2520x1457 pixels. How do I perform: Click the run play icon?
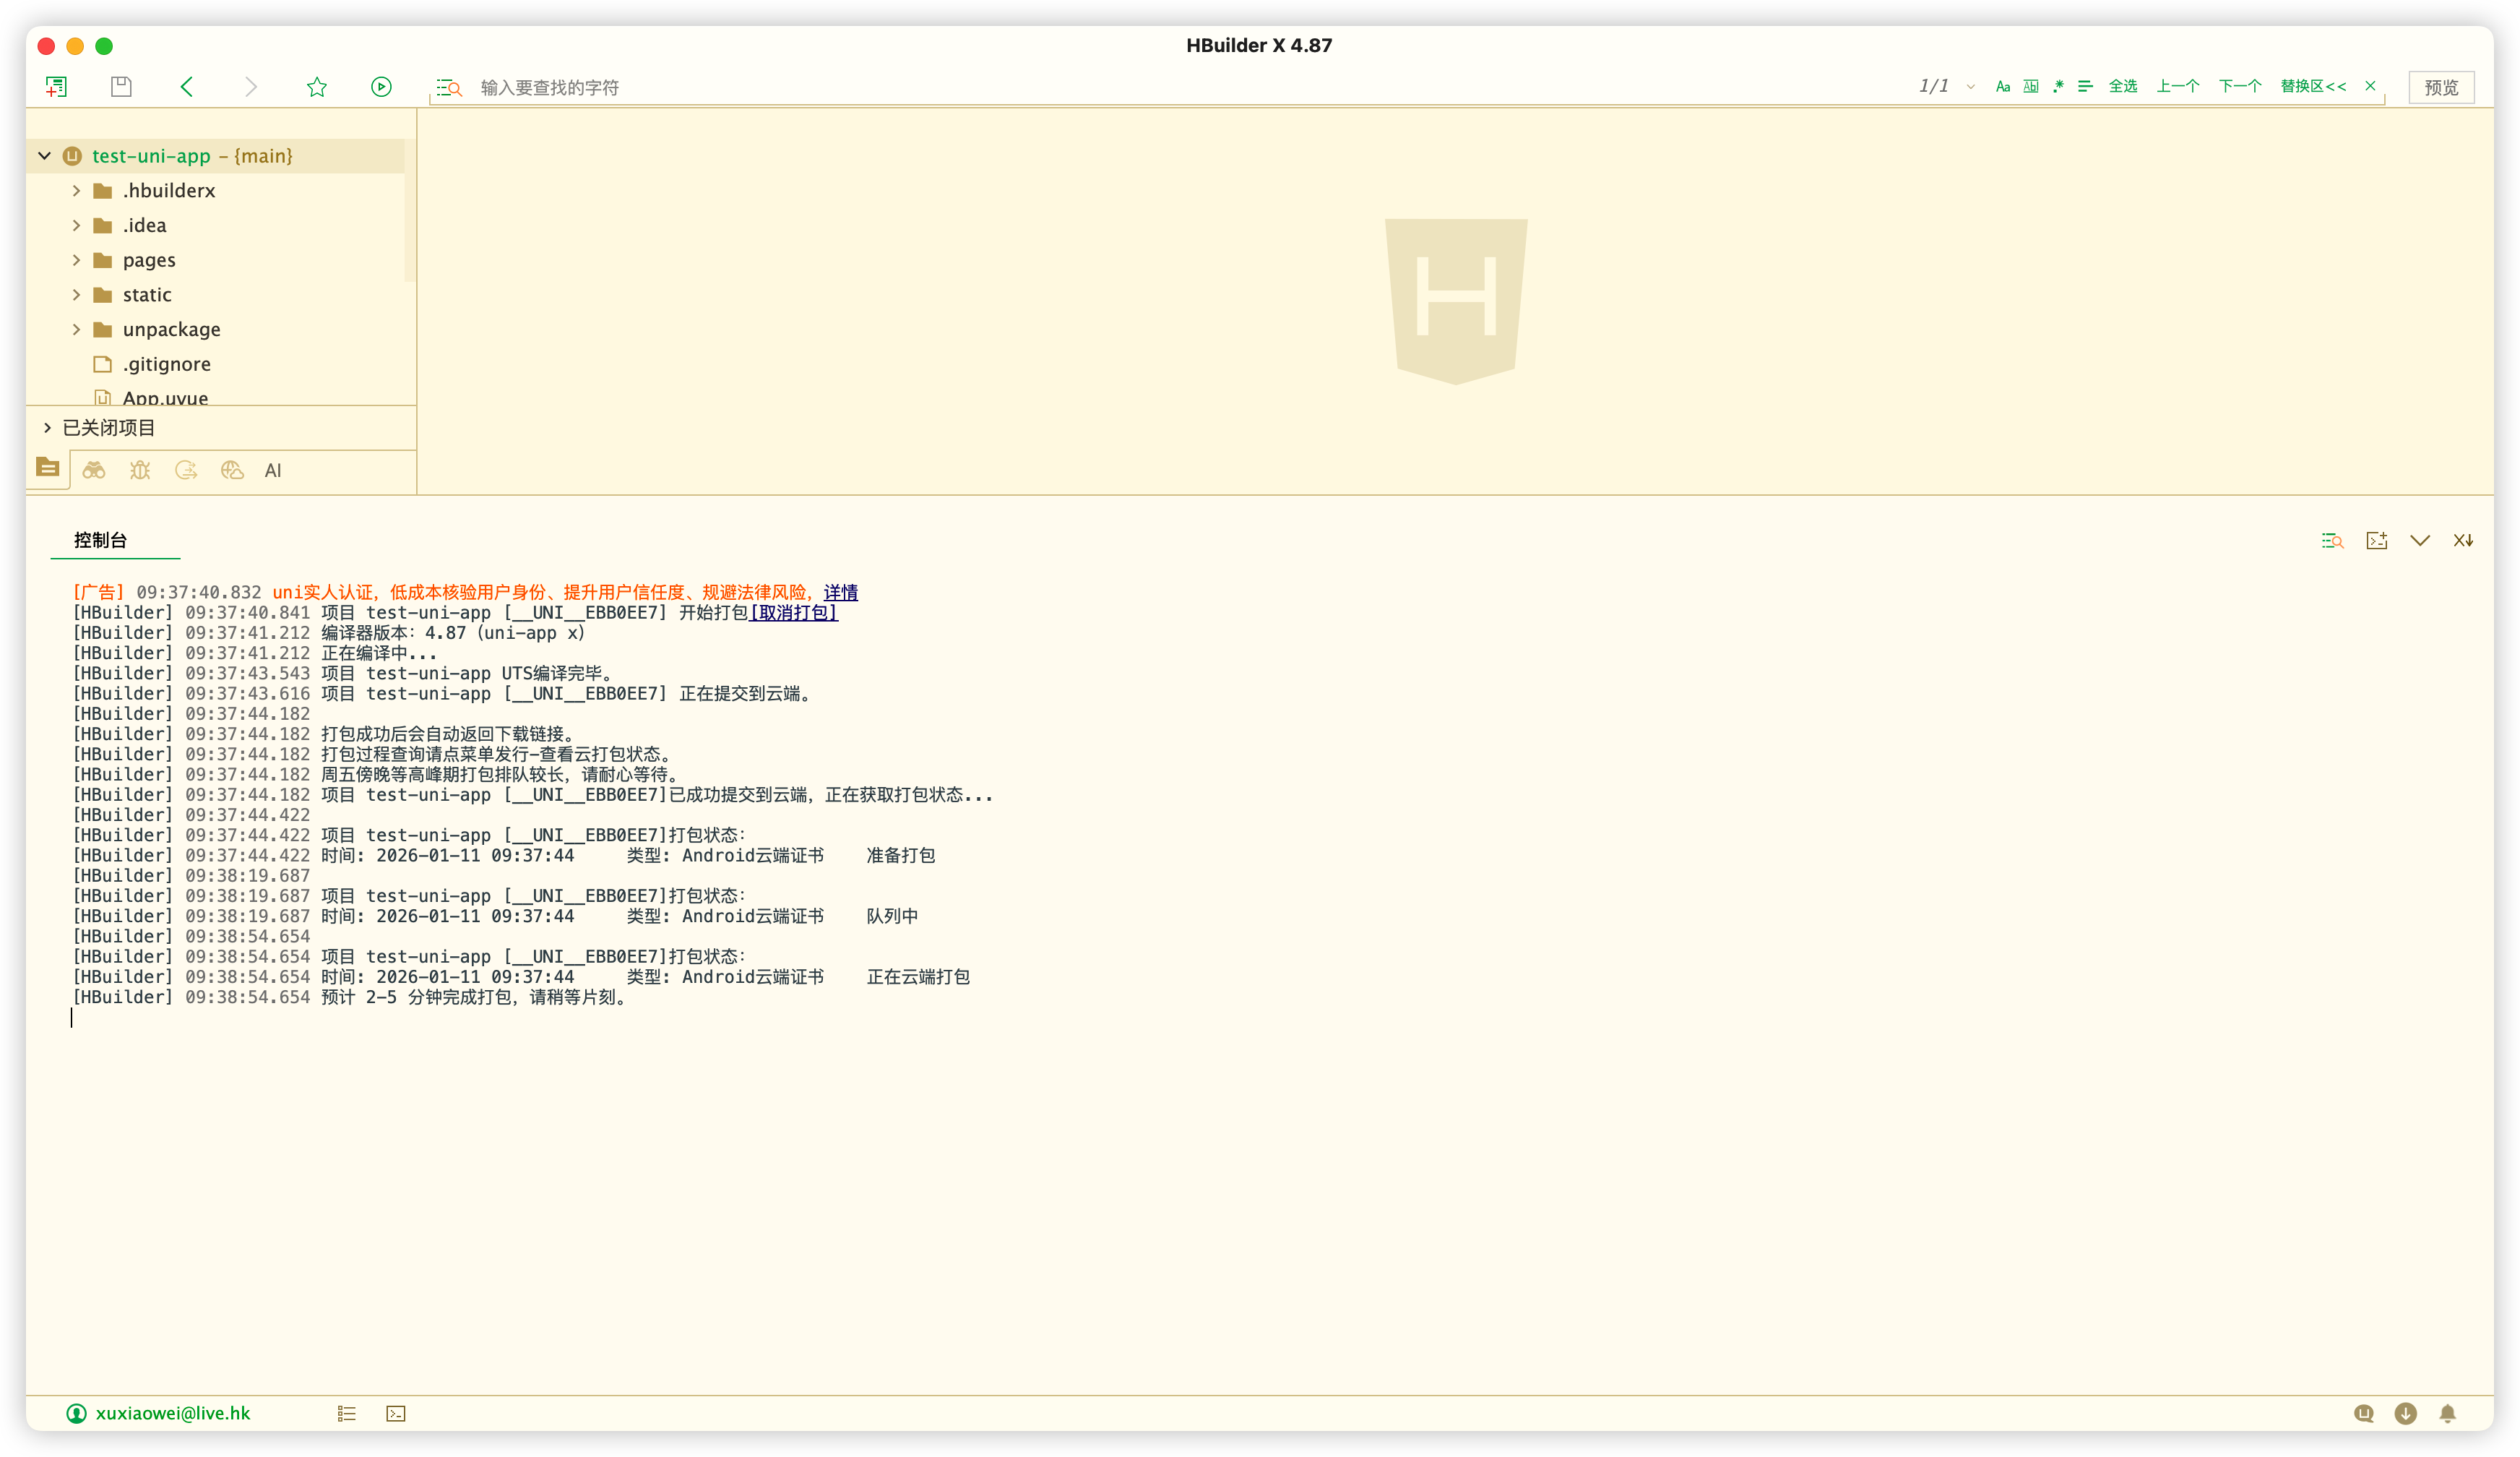[381, 87]
